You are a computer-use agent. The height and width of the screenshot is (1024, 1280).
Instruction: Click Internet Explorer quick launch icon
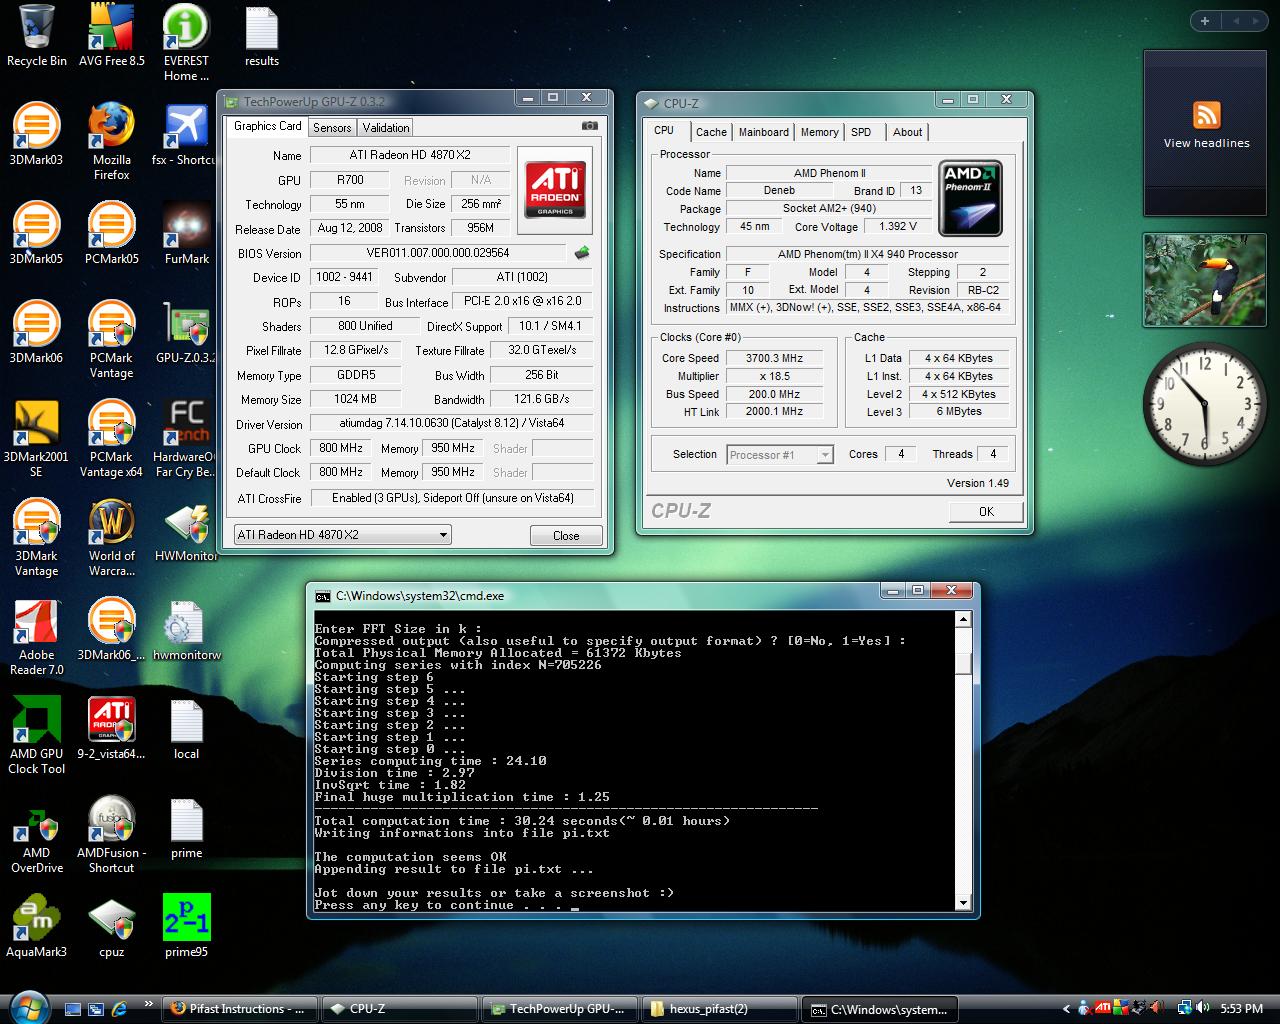click(120, 1009)
